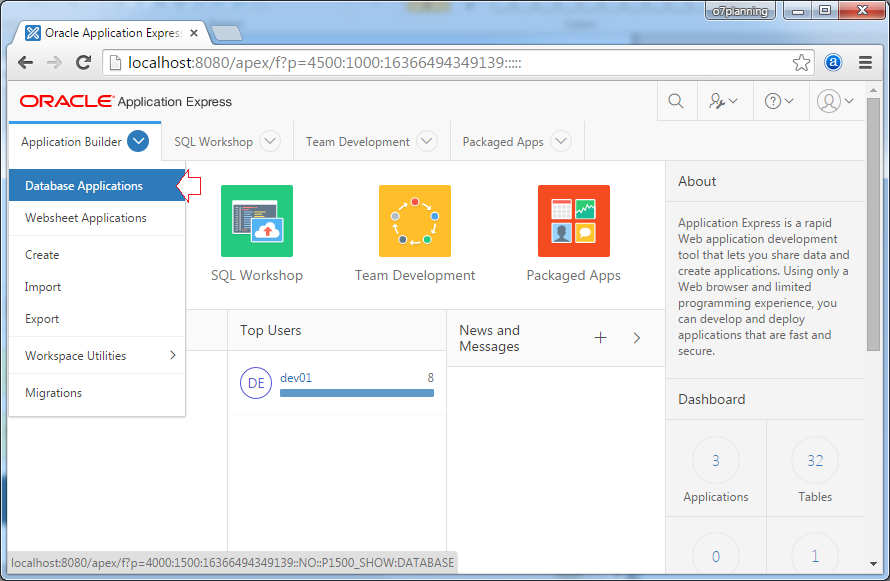Expand the Workspace Utilities submenu arrow
Viewport: 890px width, 581px height.
[x=173, y=355]
